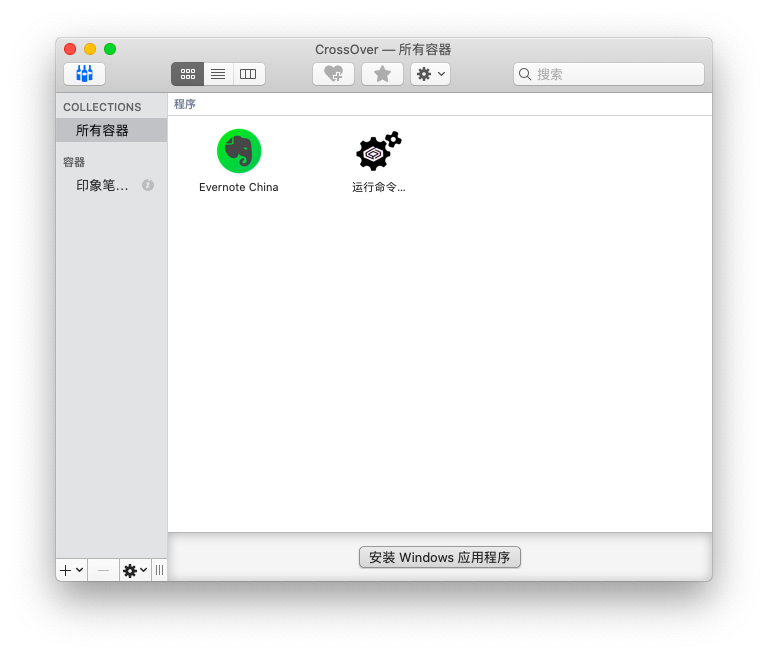This screenshot has height=655, width=768.
Task: Click the sidebar resize handle bars
Action: click(x=160, y=570)
